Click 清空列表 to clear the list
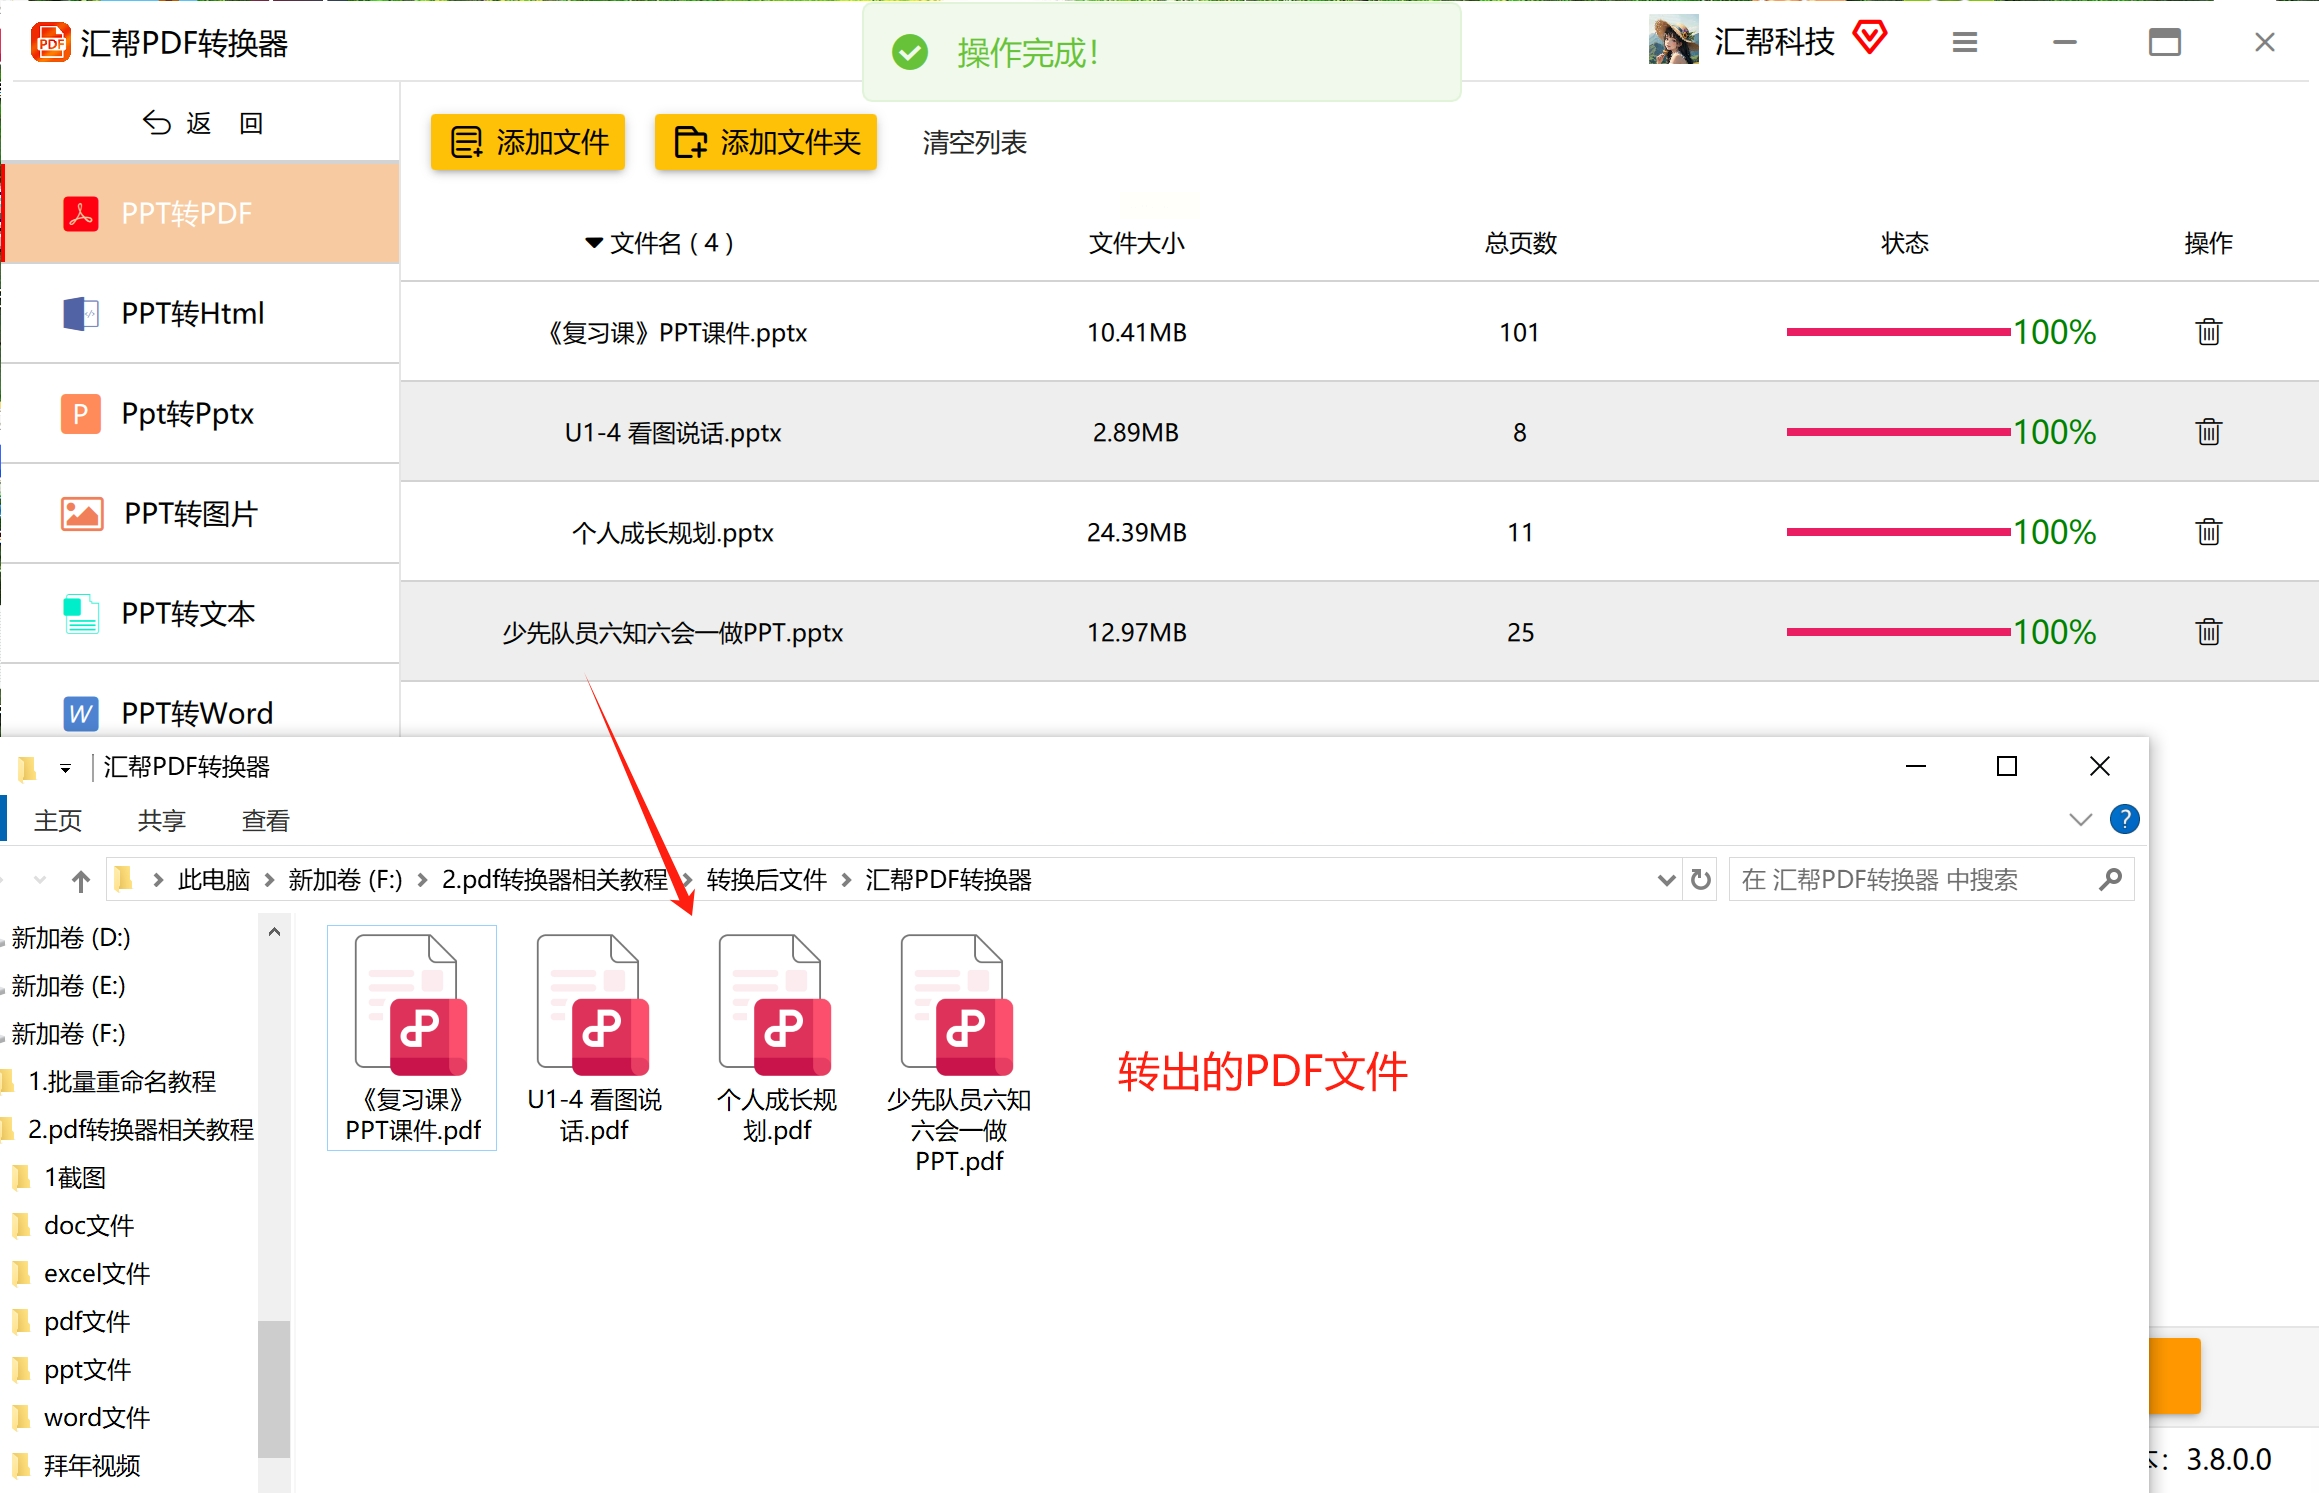Image resolution: width=2319 pixels, height=1493 pixels. click(974, 143)
